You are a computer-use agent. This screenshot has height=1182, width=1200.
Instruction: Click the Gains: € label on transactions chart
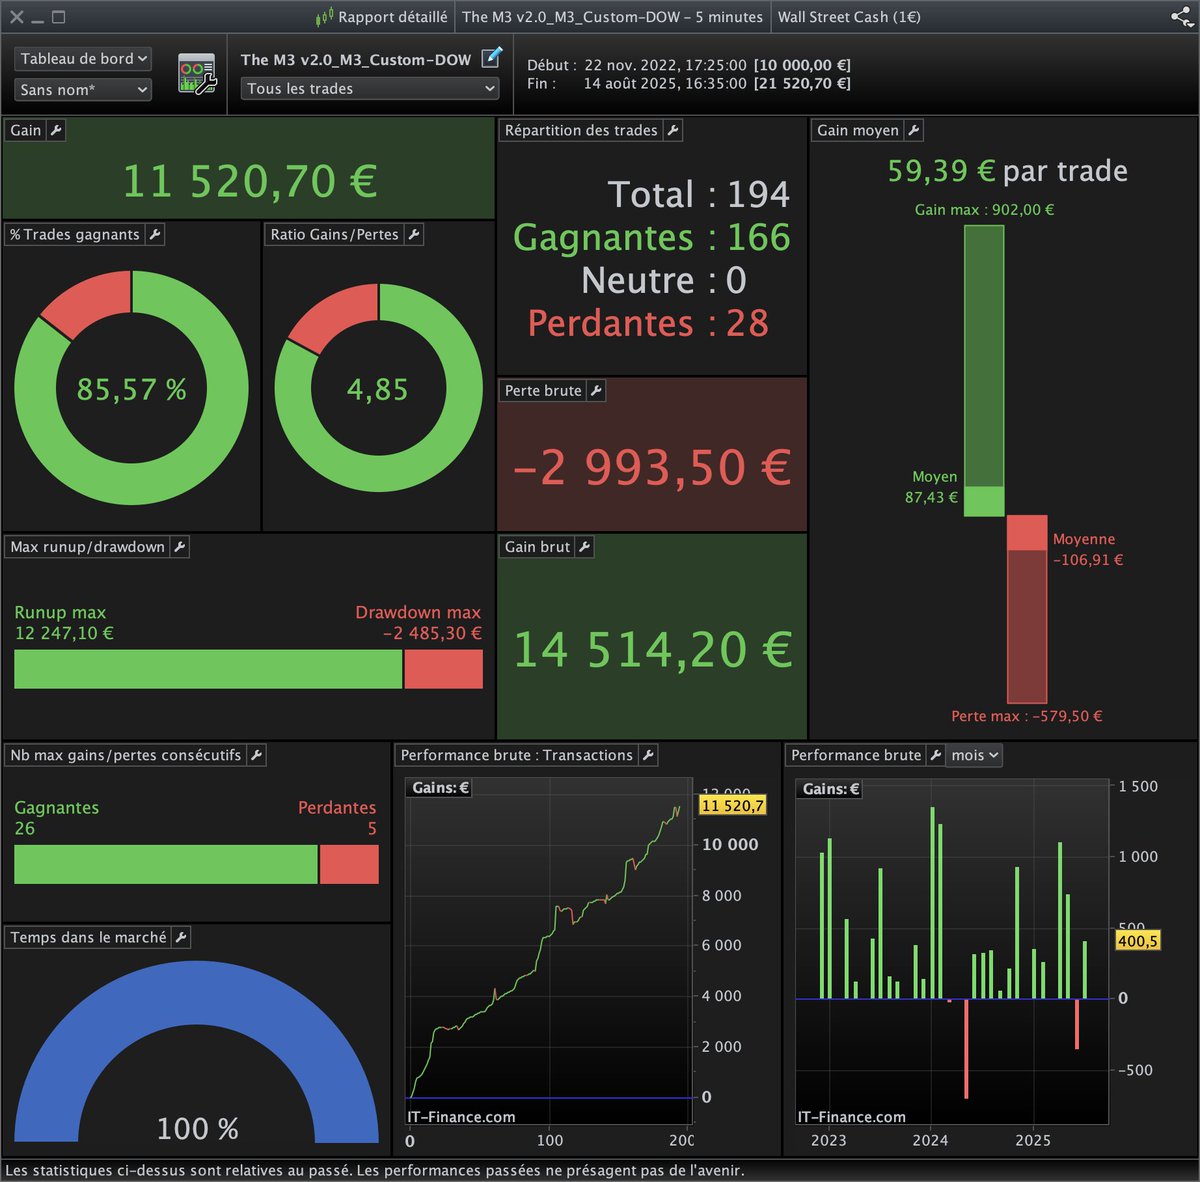point(441,788)
